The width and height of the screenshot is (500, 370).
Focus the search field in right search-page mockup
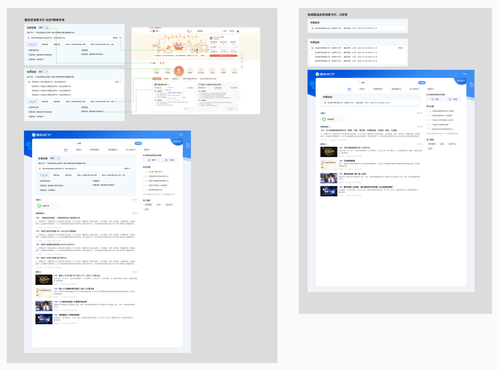point(388,82)
